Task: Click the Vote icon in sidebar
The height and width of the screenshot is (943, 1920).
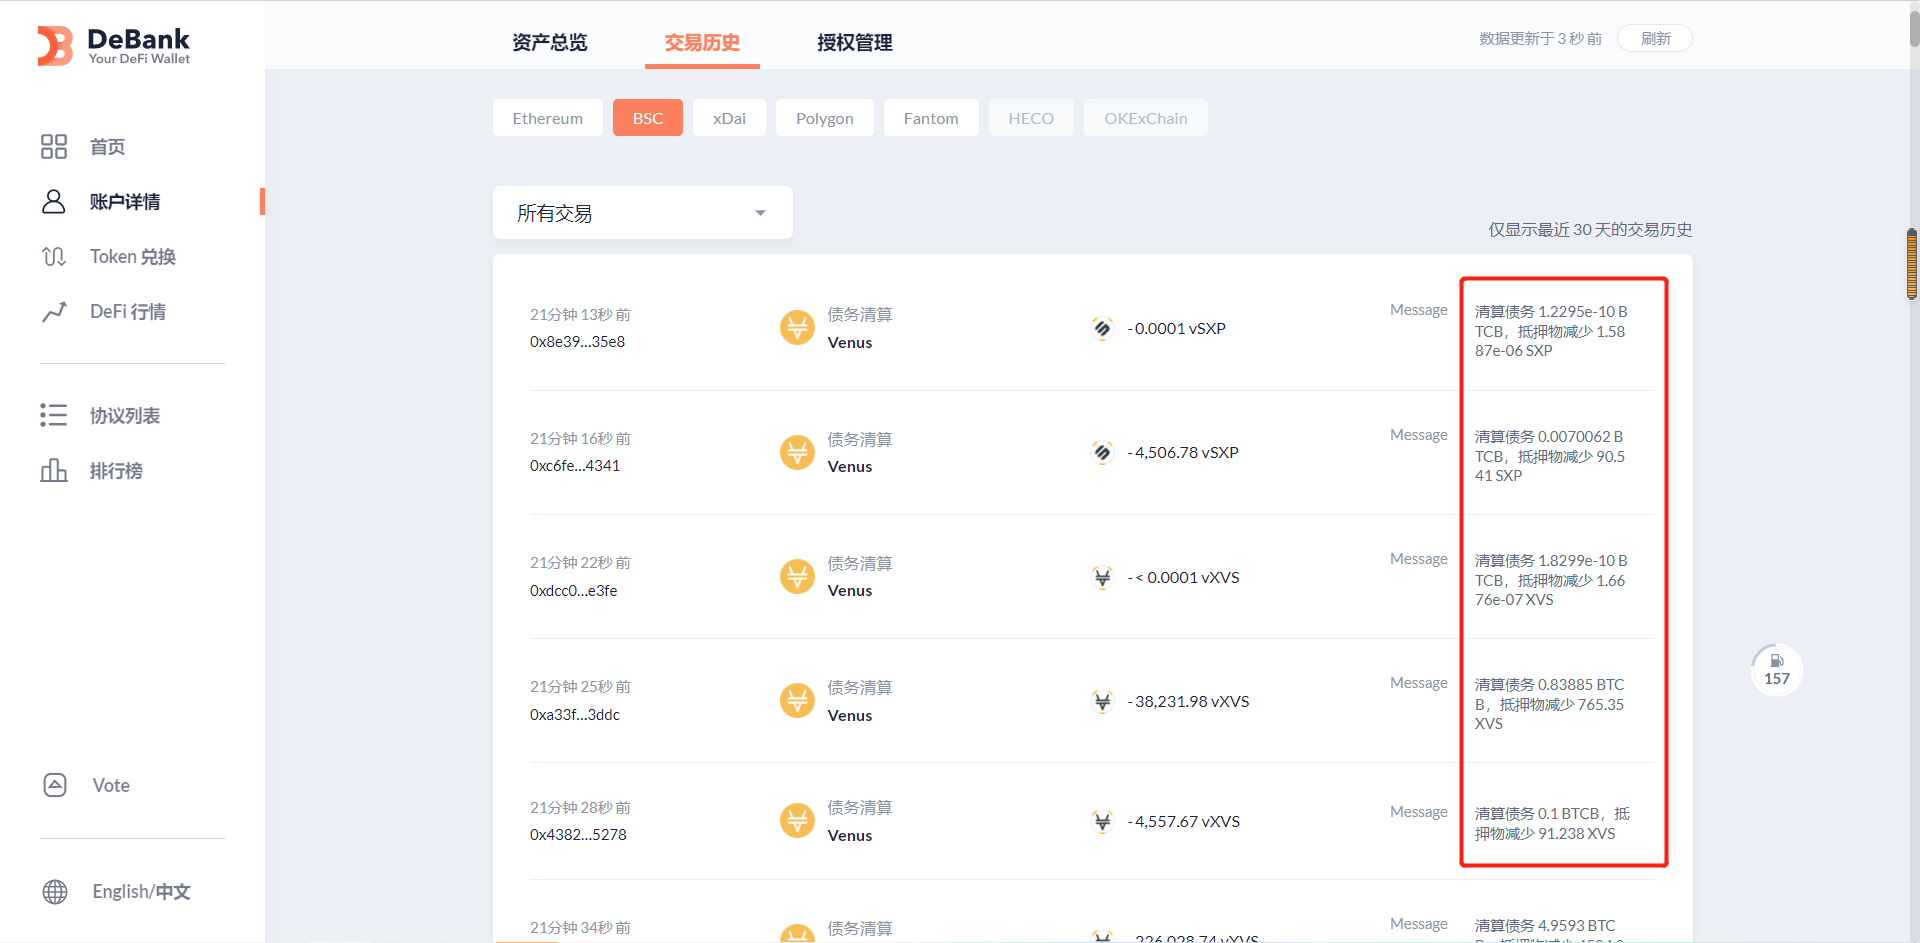Action: (55, 785)
